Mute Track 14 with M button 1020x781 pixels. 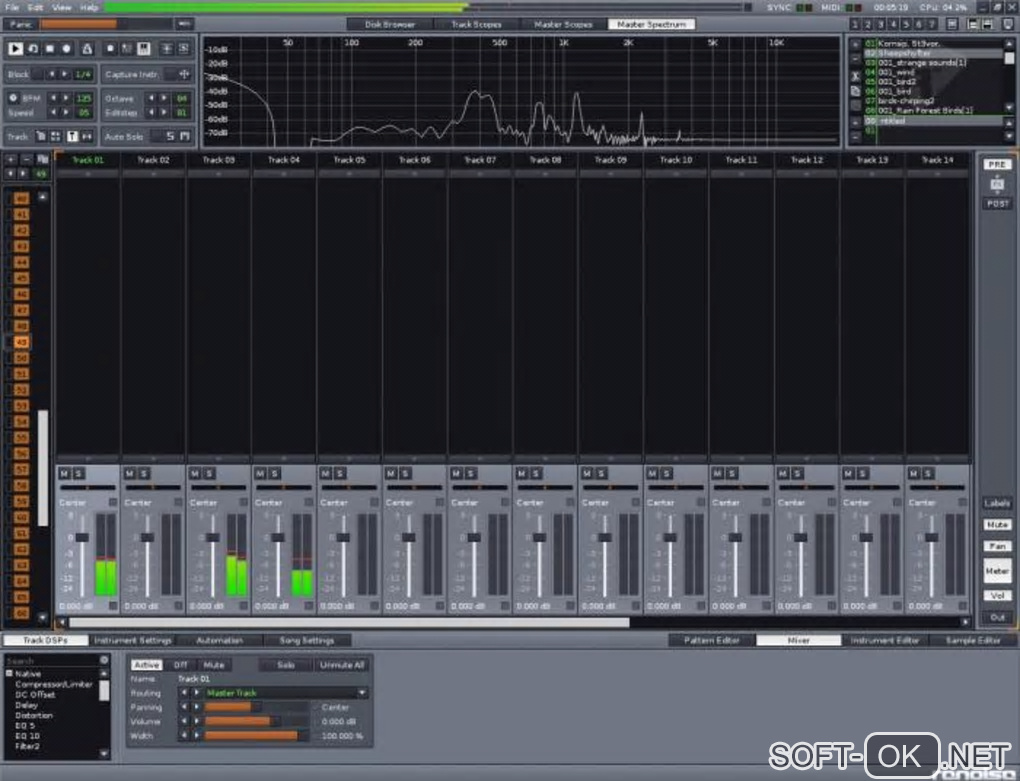(x=913, y=473)
